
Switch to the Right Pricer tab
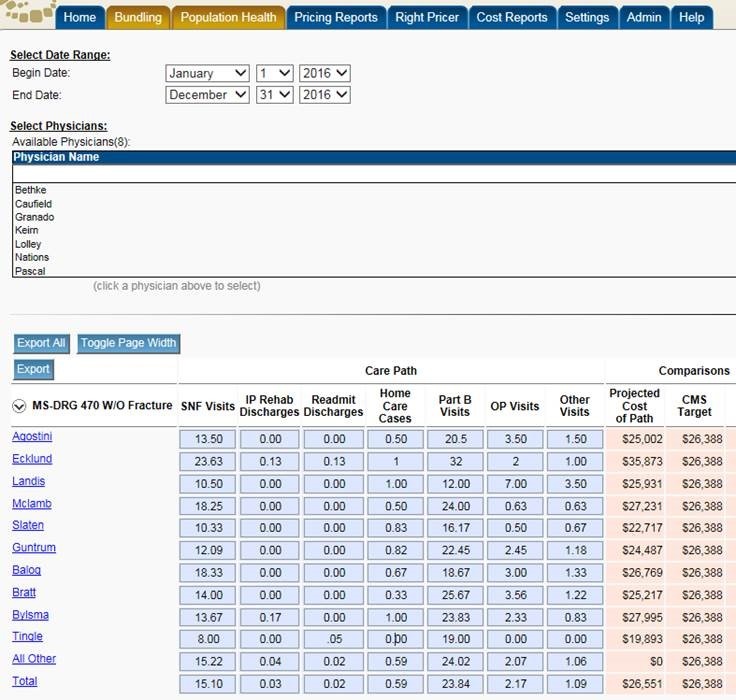coord(427,17)
